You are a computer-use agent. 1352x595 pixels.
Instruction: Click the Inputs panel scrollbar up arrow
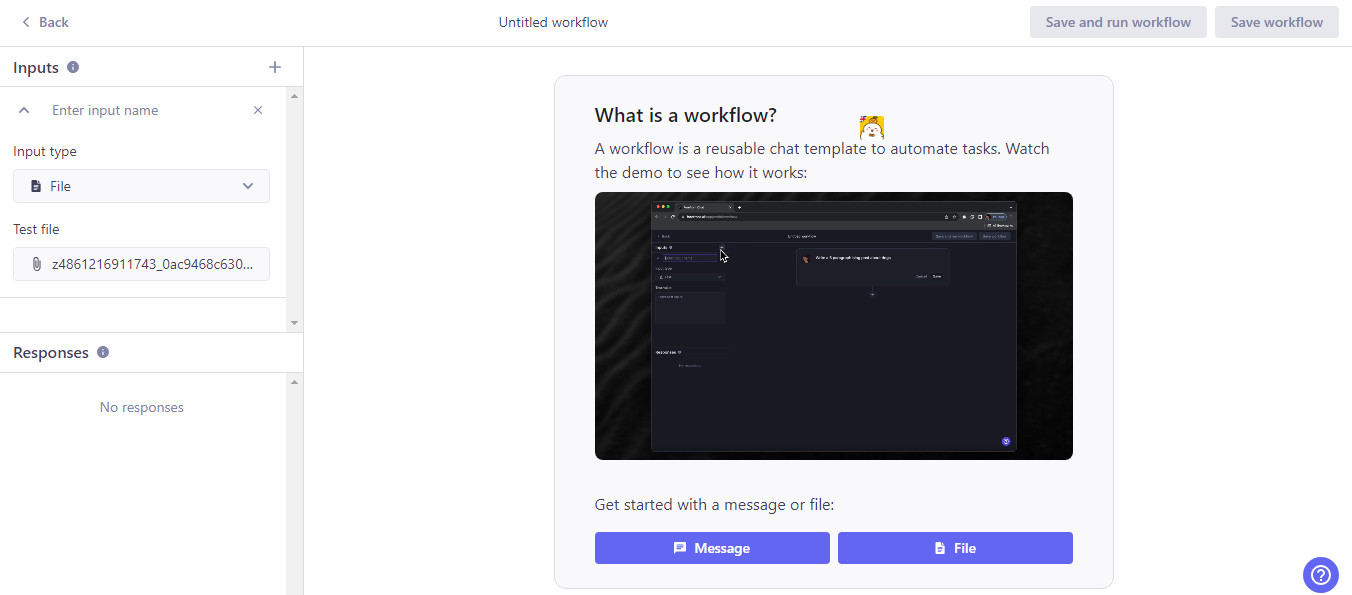click(x=294, y=96)
